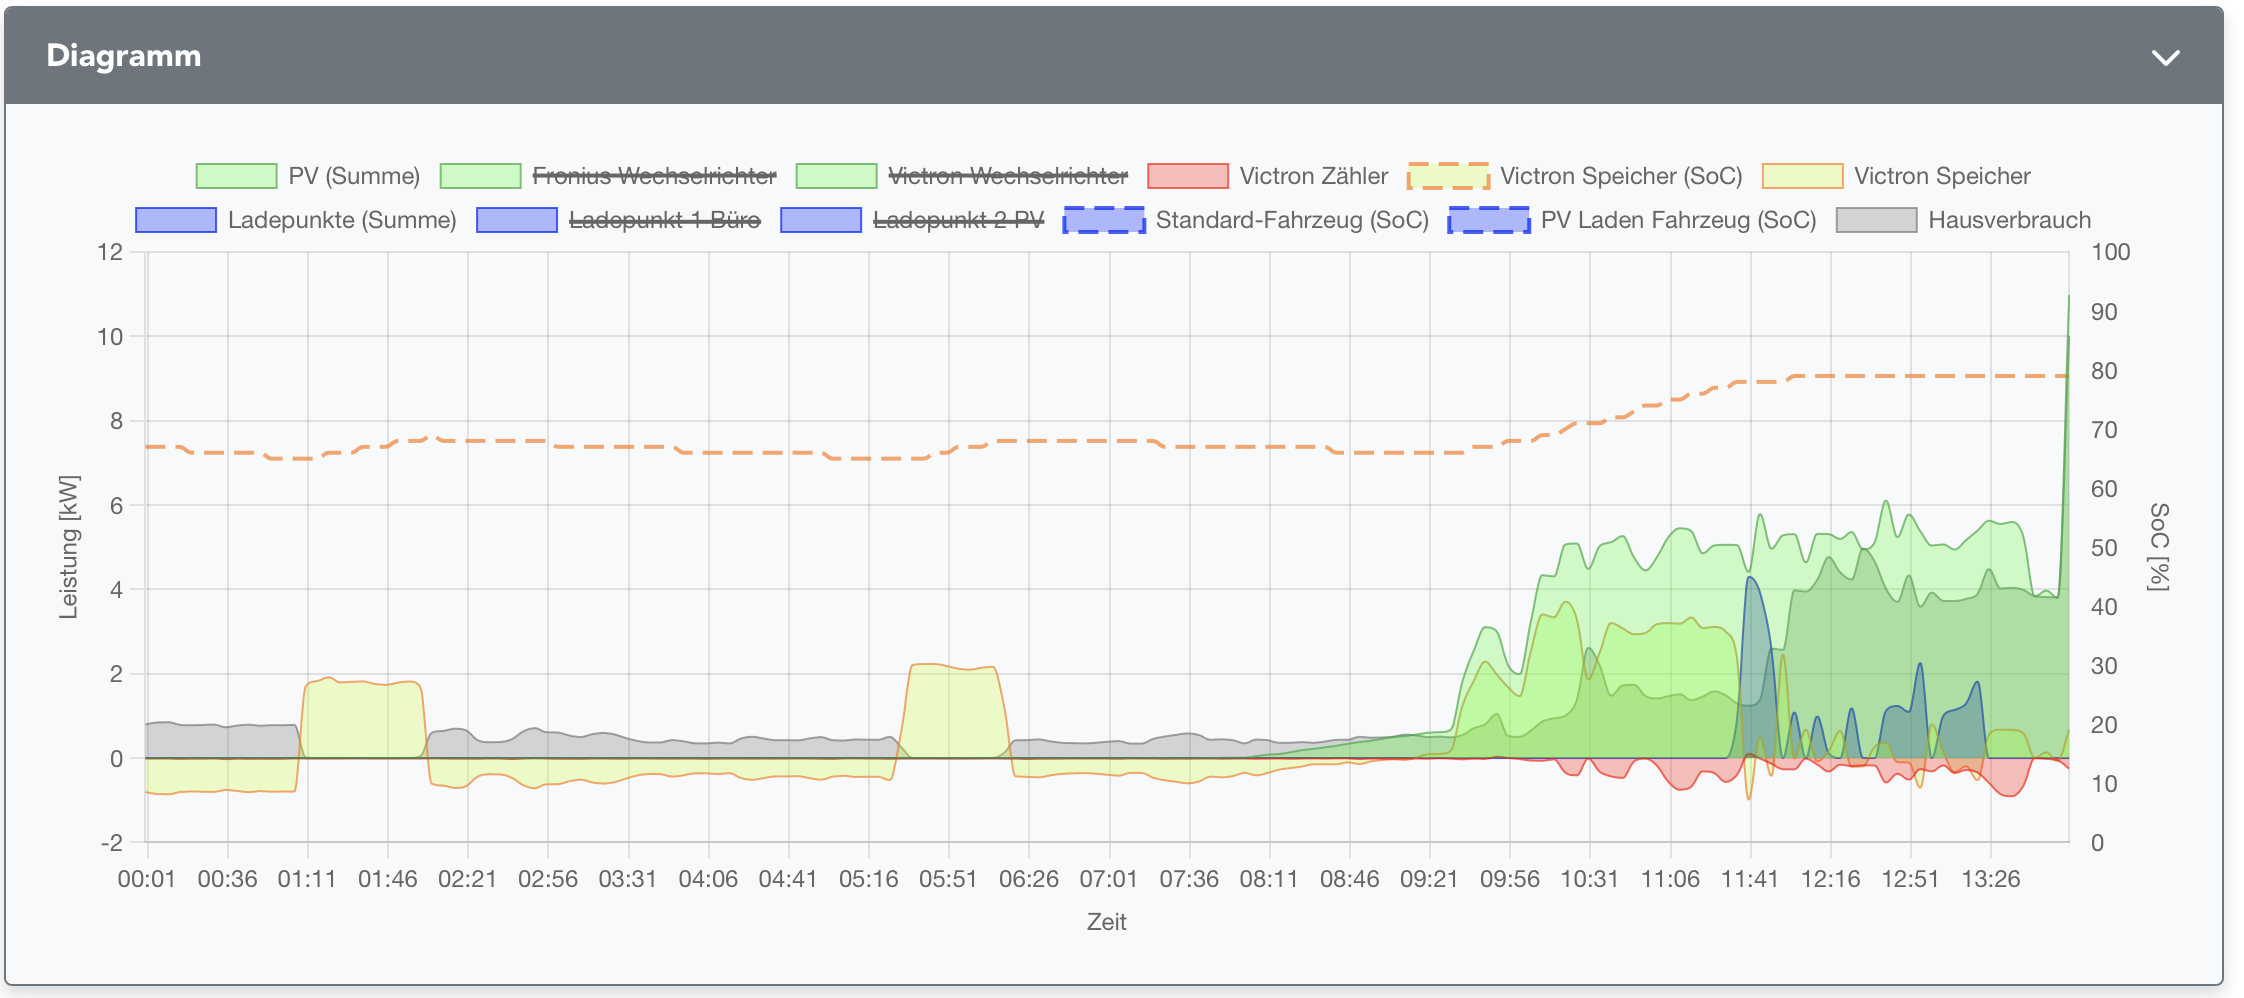Image resolution: width=2244 pixels, height=998 pixels.
Task: Re-enable the Victron Wechselrichter dataset
Action: click(x=1008, y=176)
